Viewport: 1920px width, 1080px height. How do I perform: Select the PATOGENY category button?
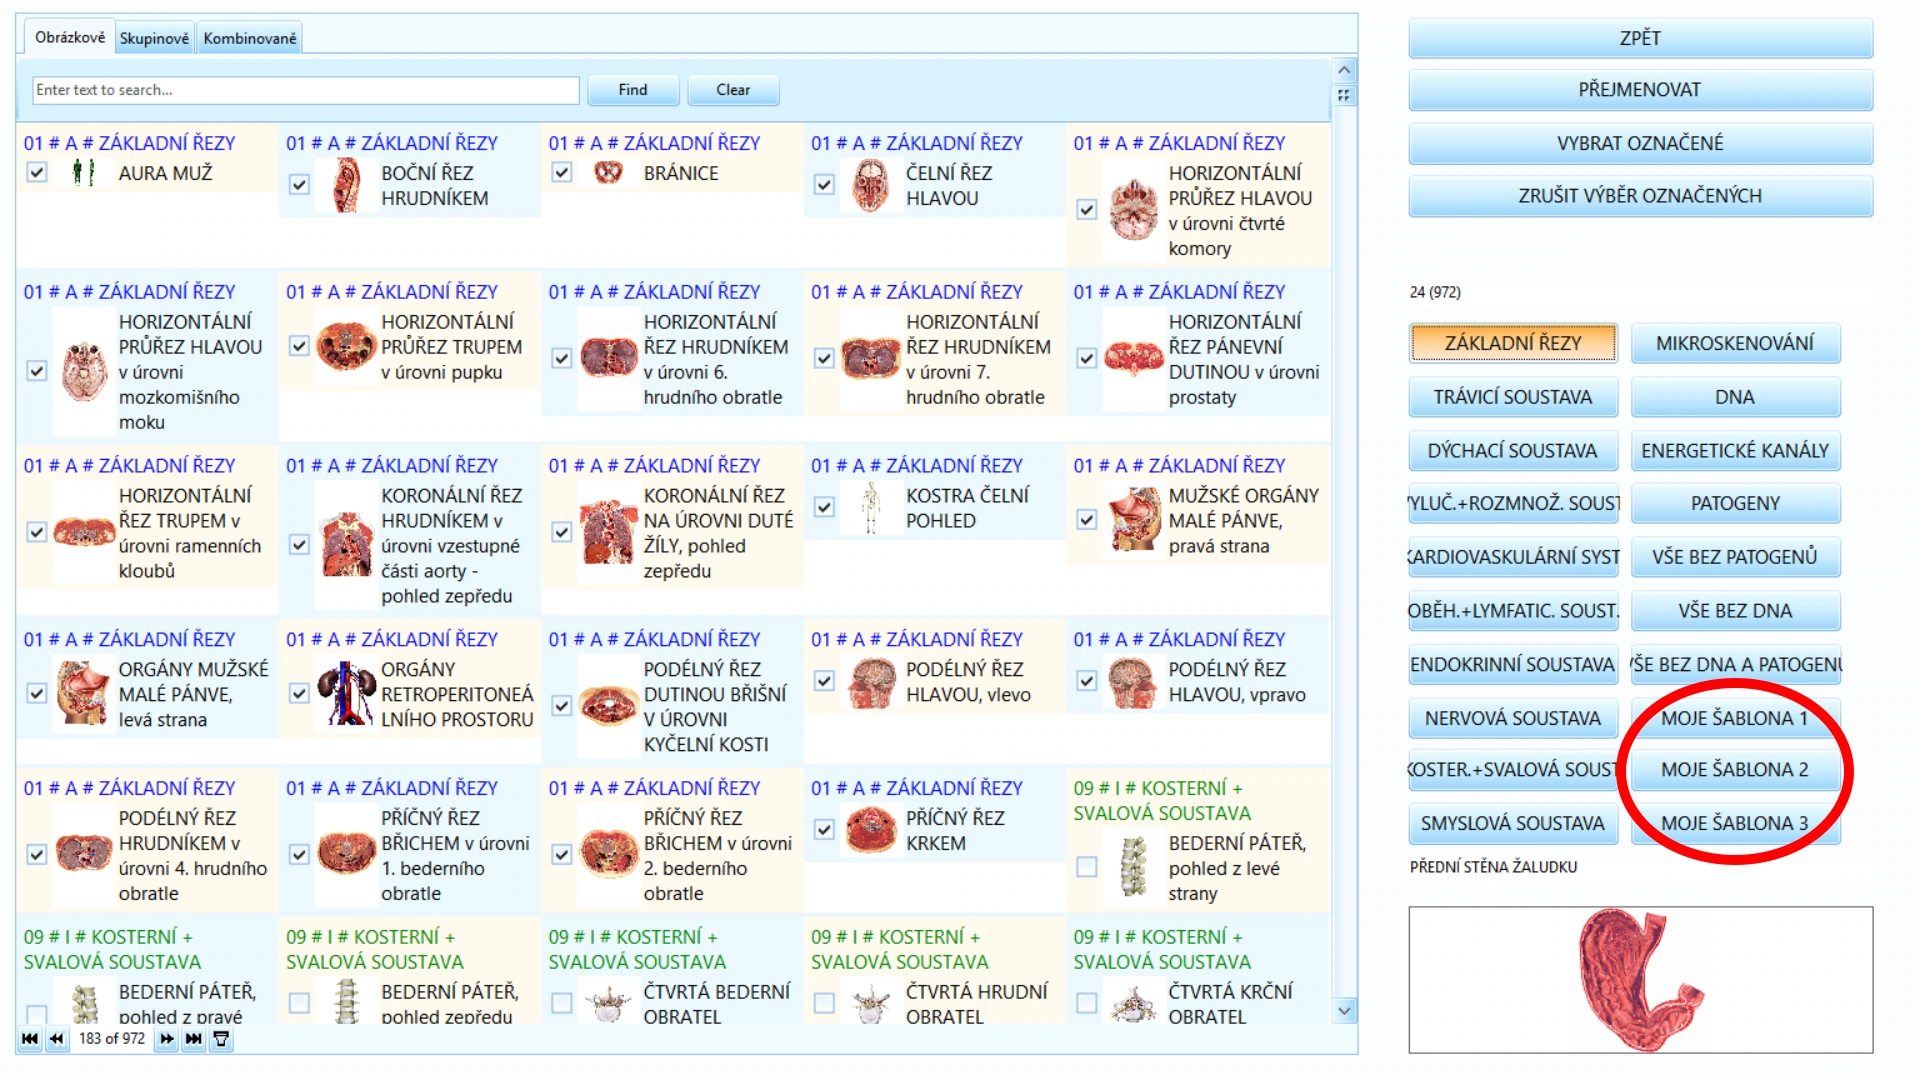pyautogui.click(x=1735, y=504)
